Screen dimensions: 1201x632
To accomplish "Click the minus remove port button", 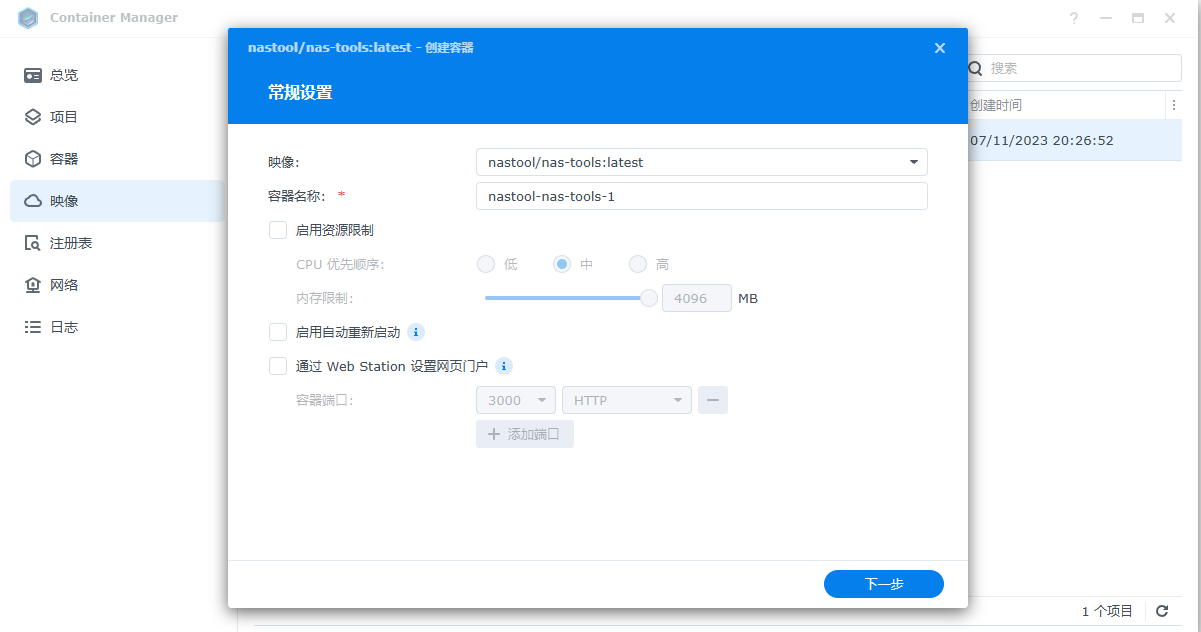I will point(713,400).
